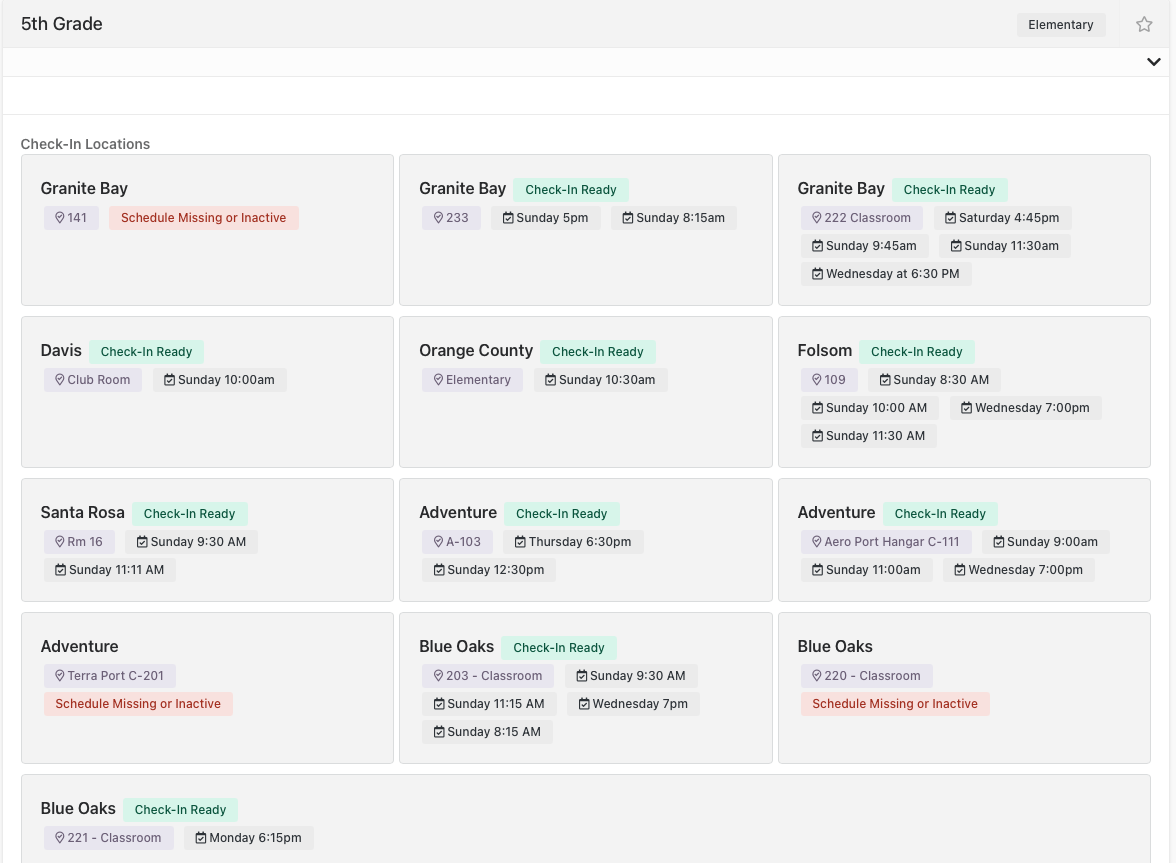Click the red Schedule Missing badge under room 141
This screenshot has width=1176, height=863.
[x=203, y=217]
